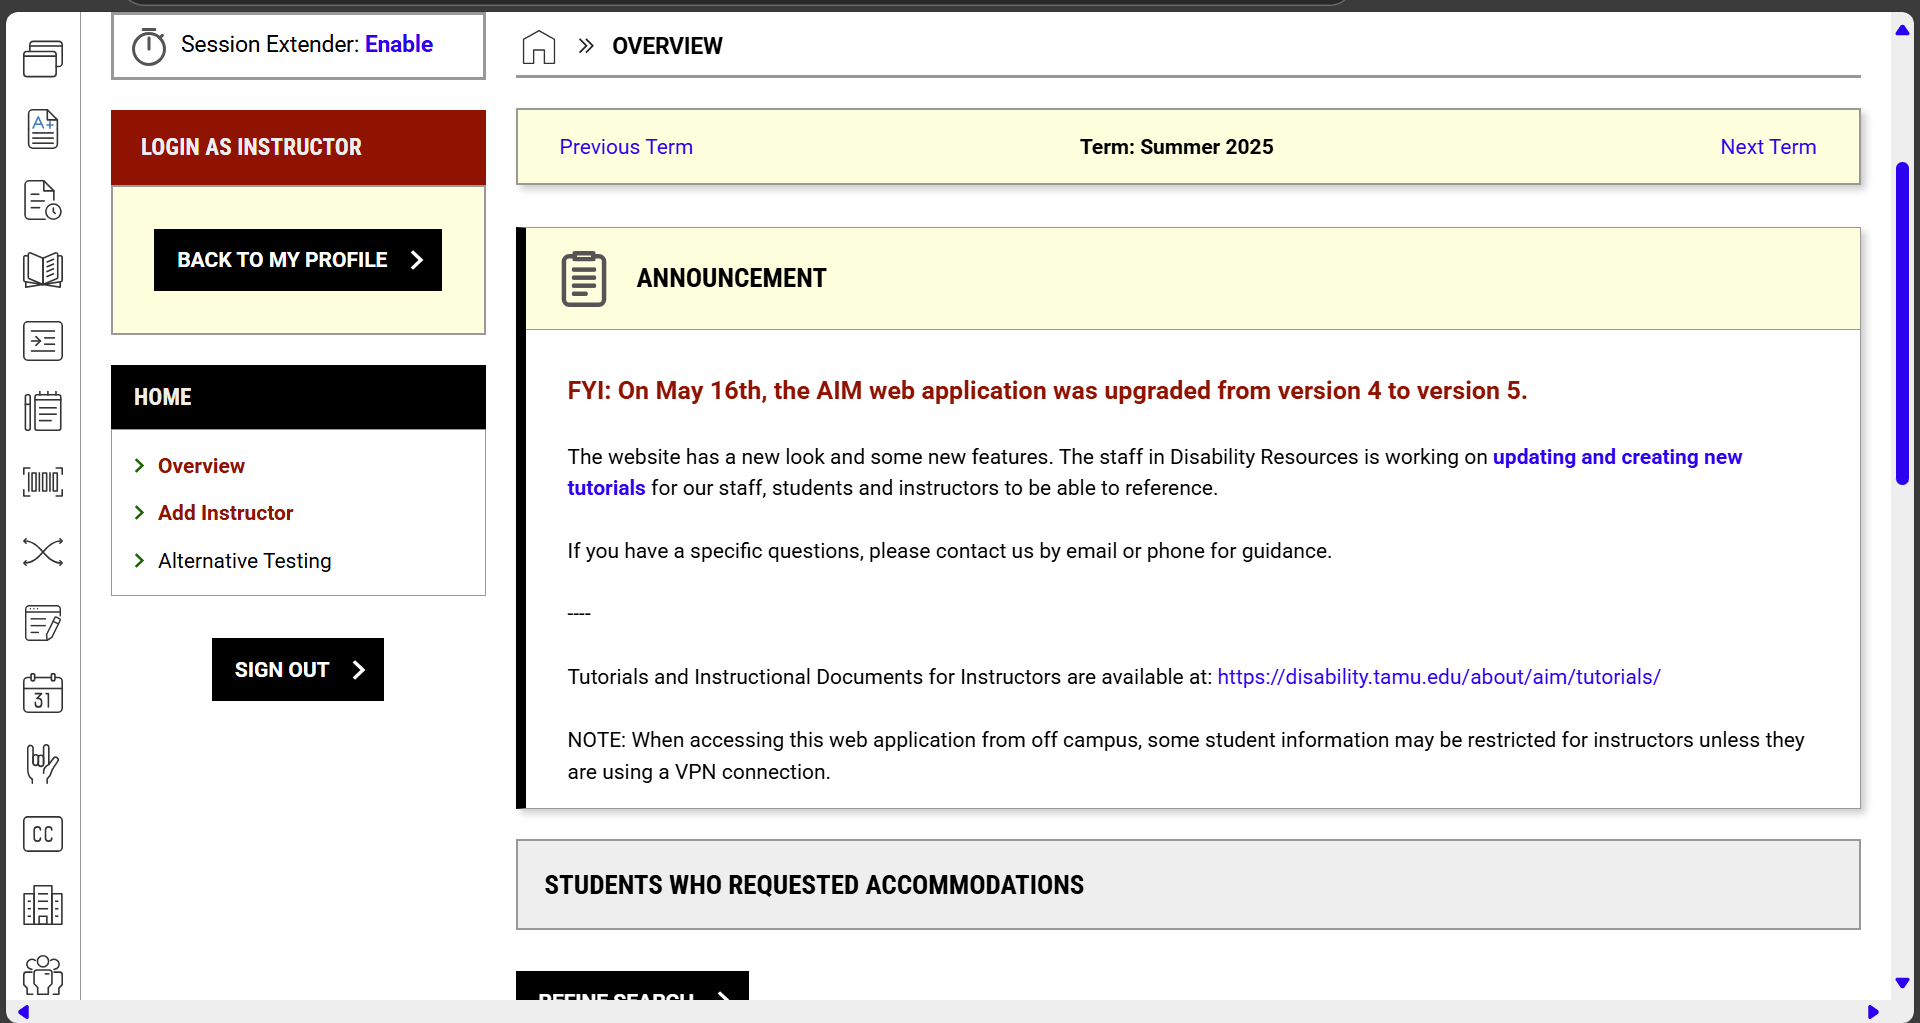Screen dimensions: 1920x1023
Task: Open the document with clock icon
Action: coord(43,200)
